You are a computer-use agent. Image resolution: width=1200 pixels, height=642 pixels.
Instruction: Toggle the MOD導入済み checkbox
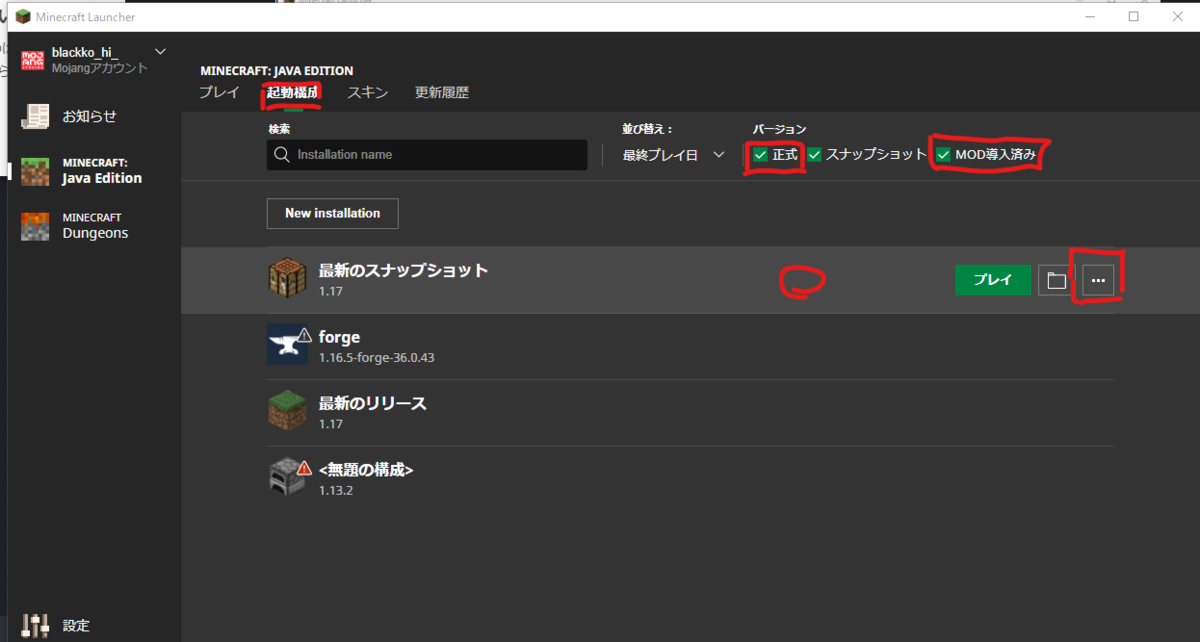943,155
